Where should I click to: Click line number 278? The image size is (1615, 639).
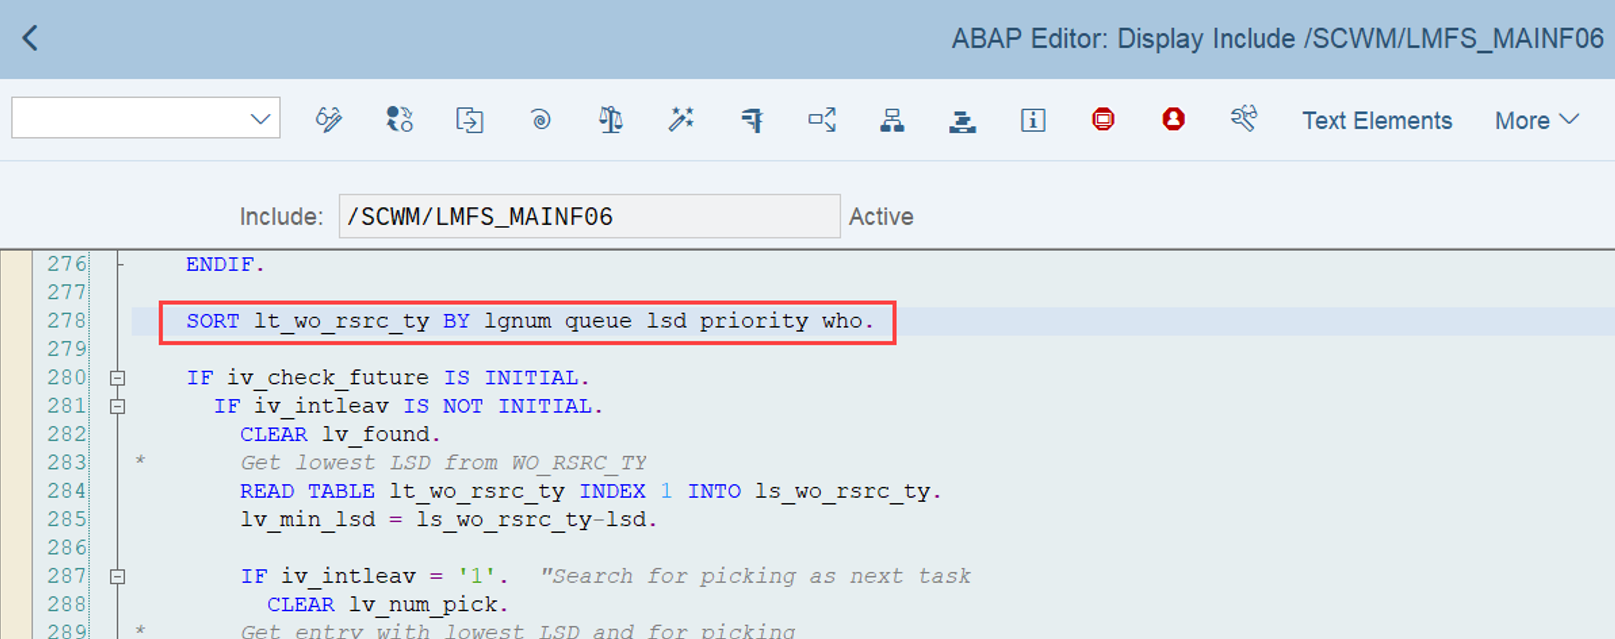click(67, 321)
